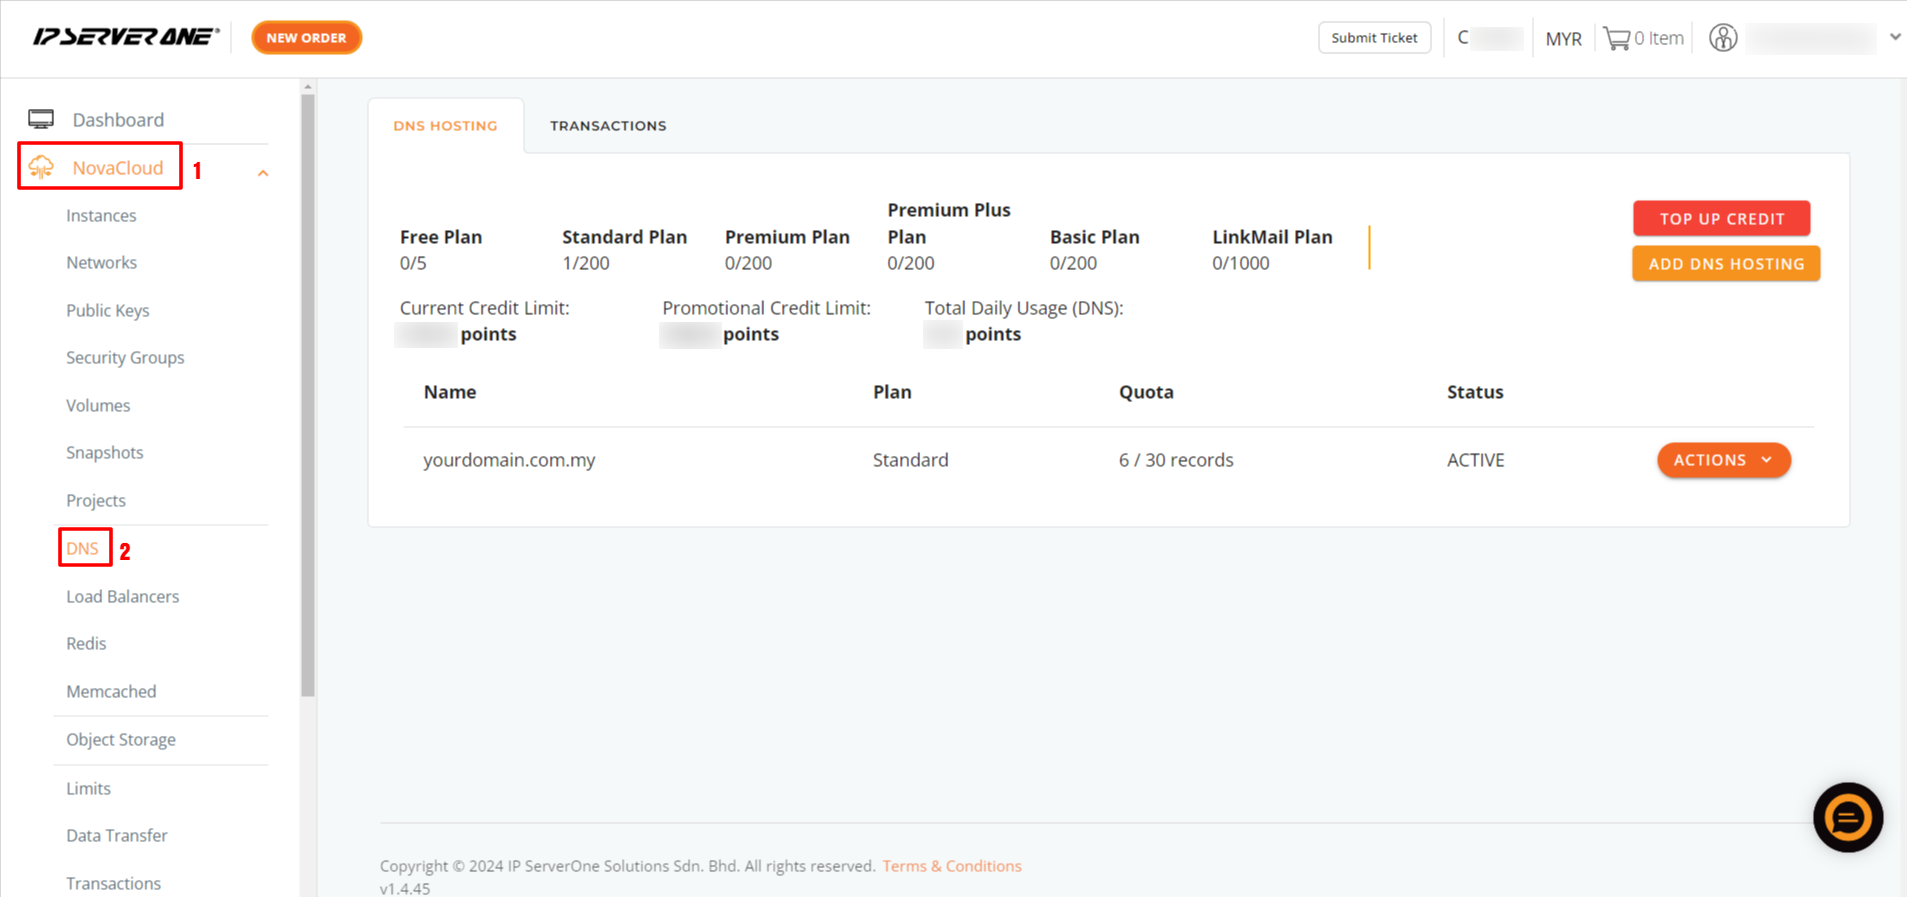
Task: Select the DNS Hosting tab
Action: point(445,126)
